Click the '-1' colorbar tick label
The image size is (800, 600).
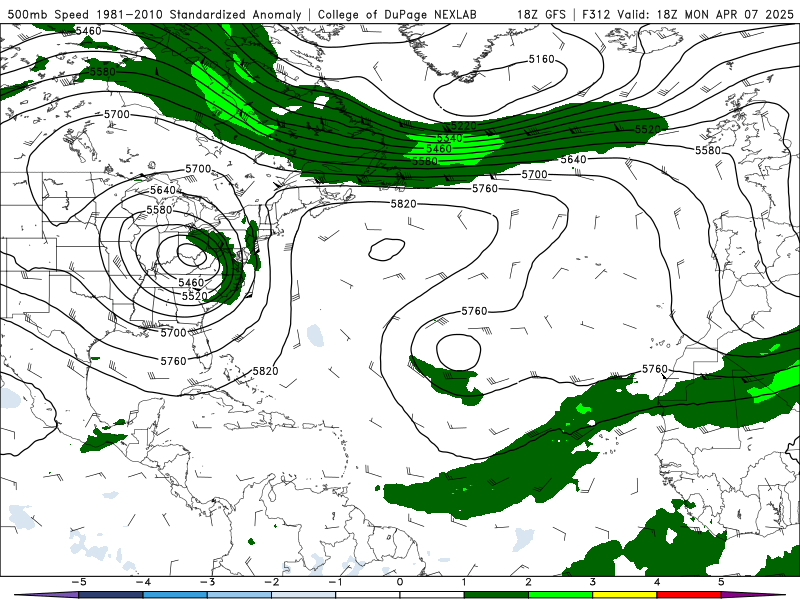pyautogui.click(x=335, y=582)
